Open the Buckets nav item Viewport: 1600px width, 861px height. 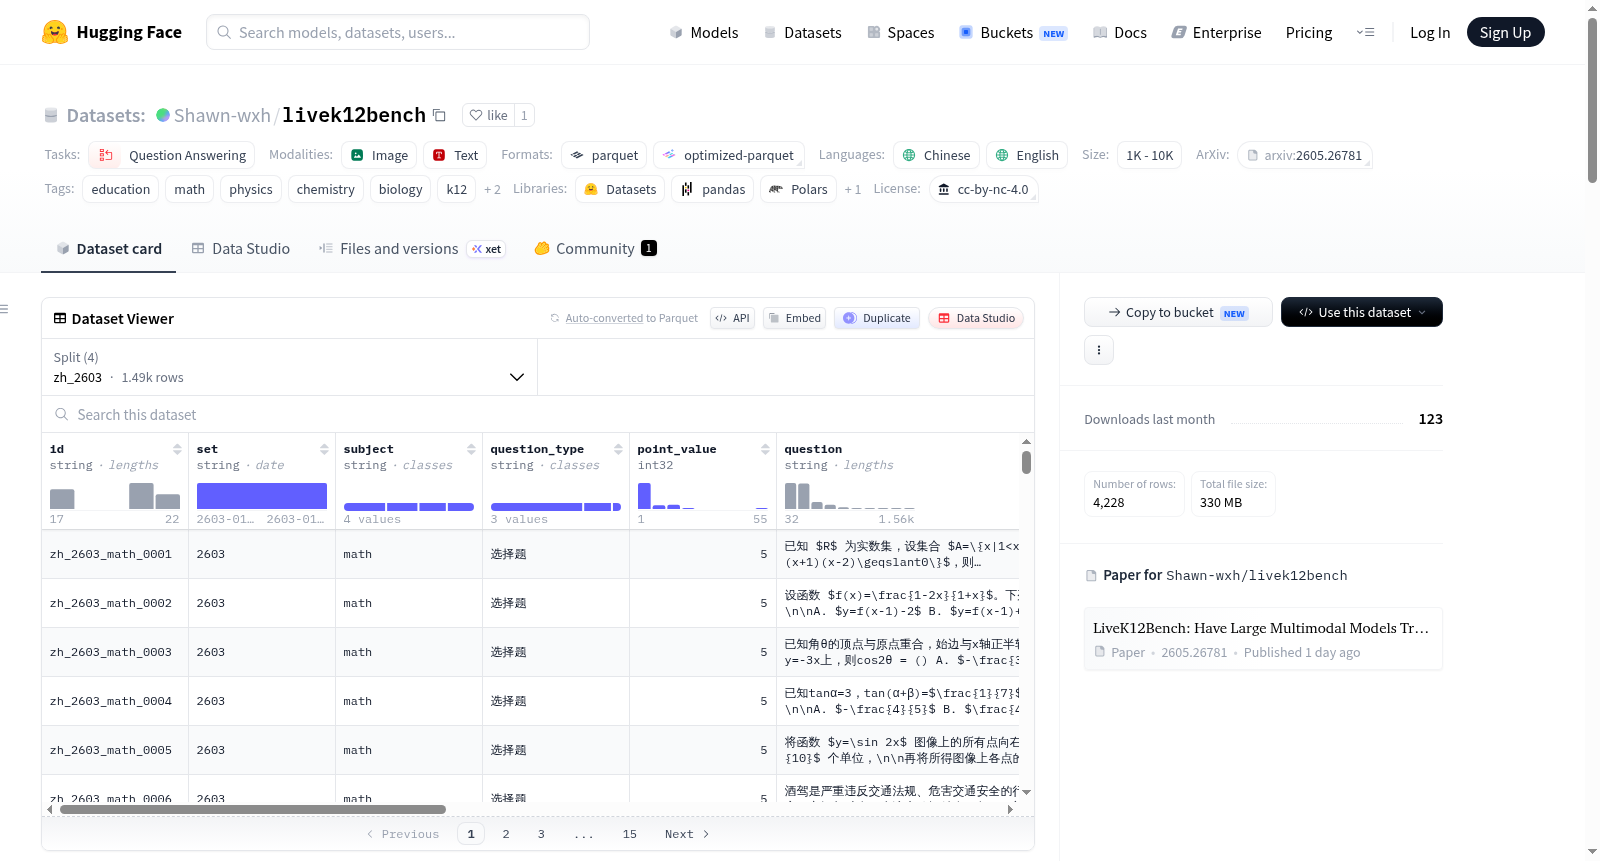[x=1012, y=32]
